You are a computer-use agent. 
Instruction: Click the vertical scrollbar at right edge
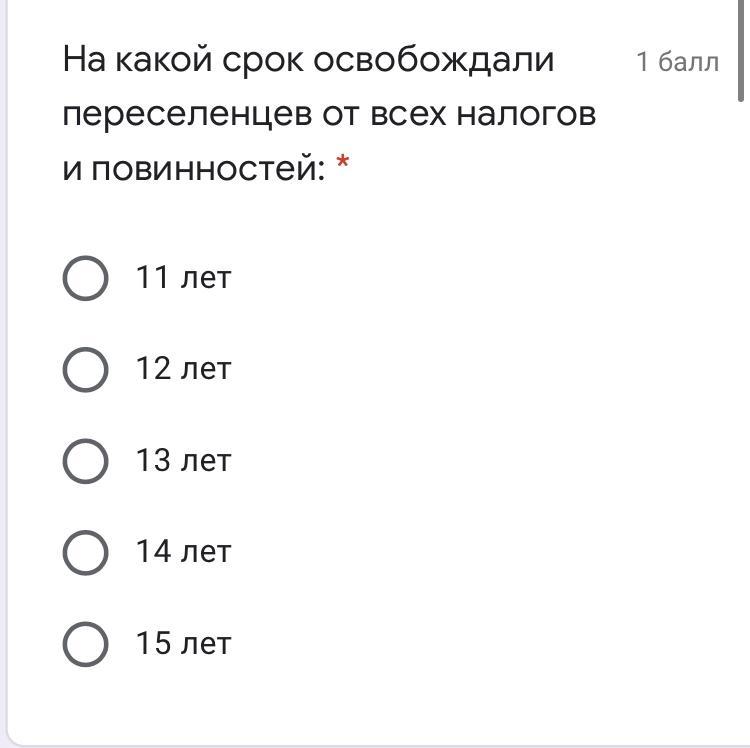741,50
